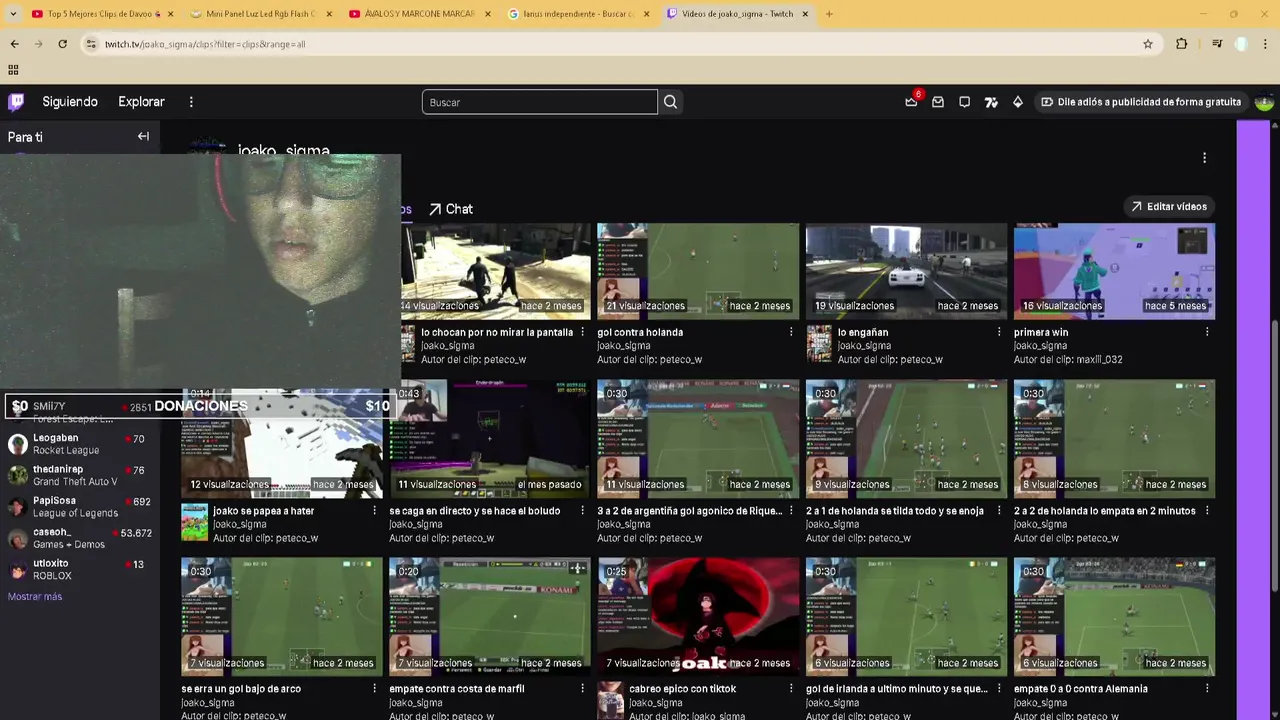1280x720 pixels.
Task: Close the 'Vídeos de joako_sigma' Twitch tab
Action: (x=805, y=14)
